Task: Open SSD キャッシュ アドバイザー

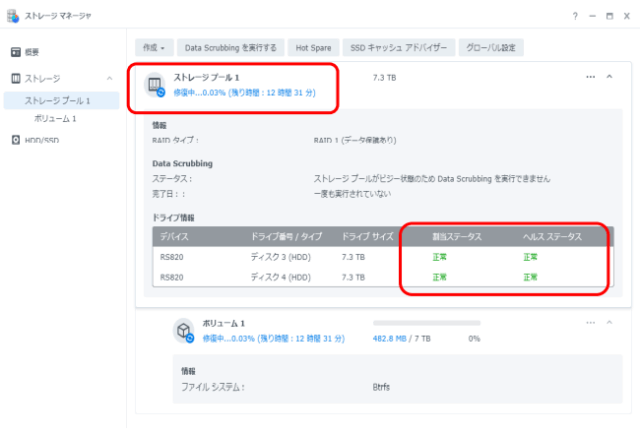Action: pos(398,47)
